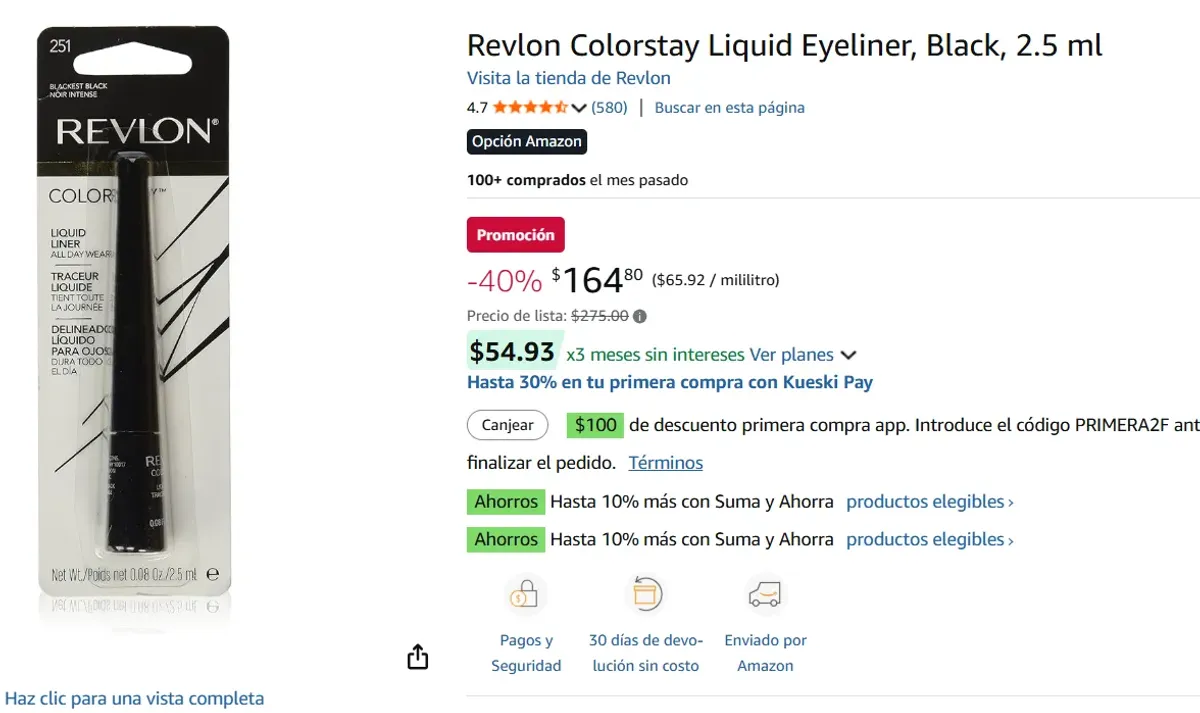Click the info icon next to Precio de lista
Viewport: 1200px width, 713px height.
637,315
